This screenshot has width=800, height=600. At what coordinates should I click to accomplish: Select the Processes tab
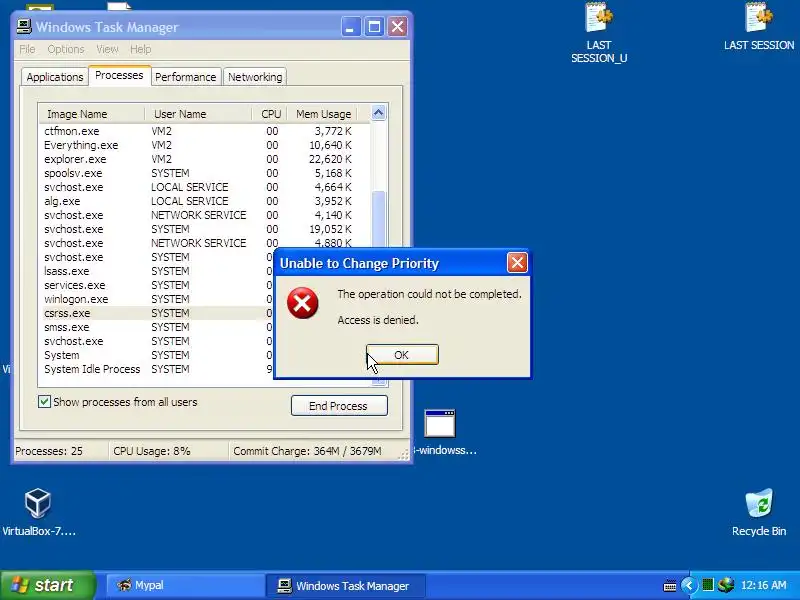click(119, 76)
